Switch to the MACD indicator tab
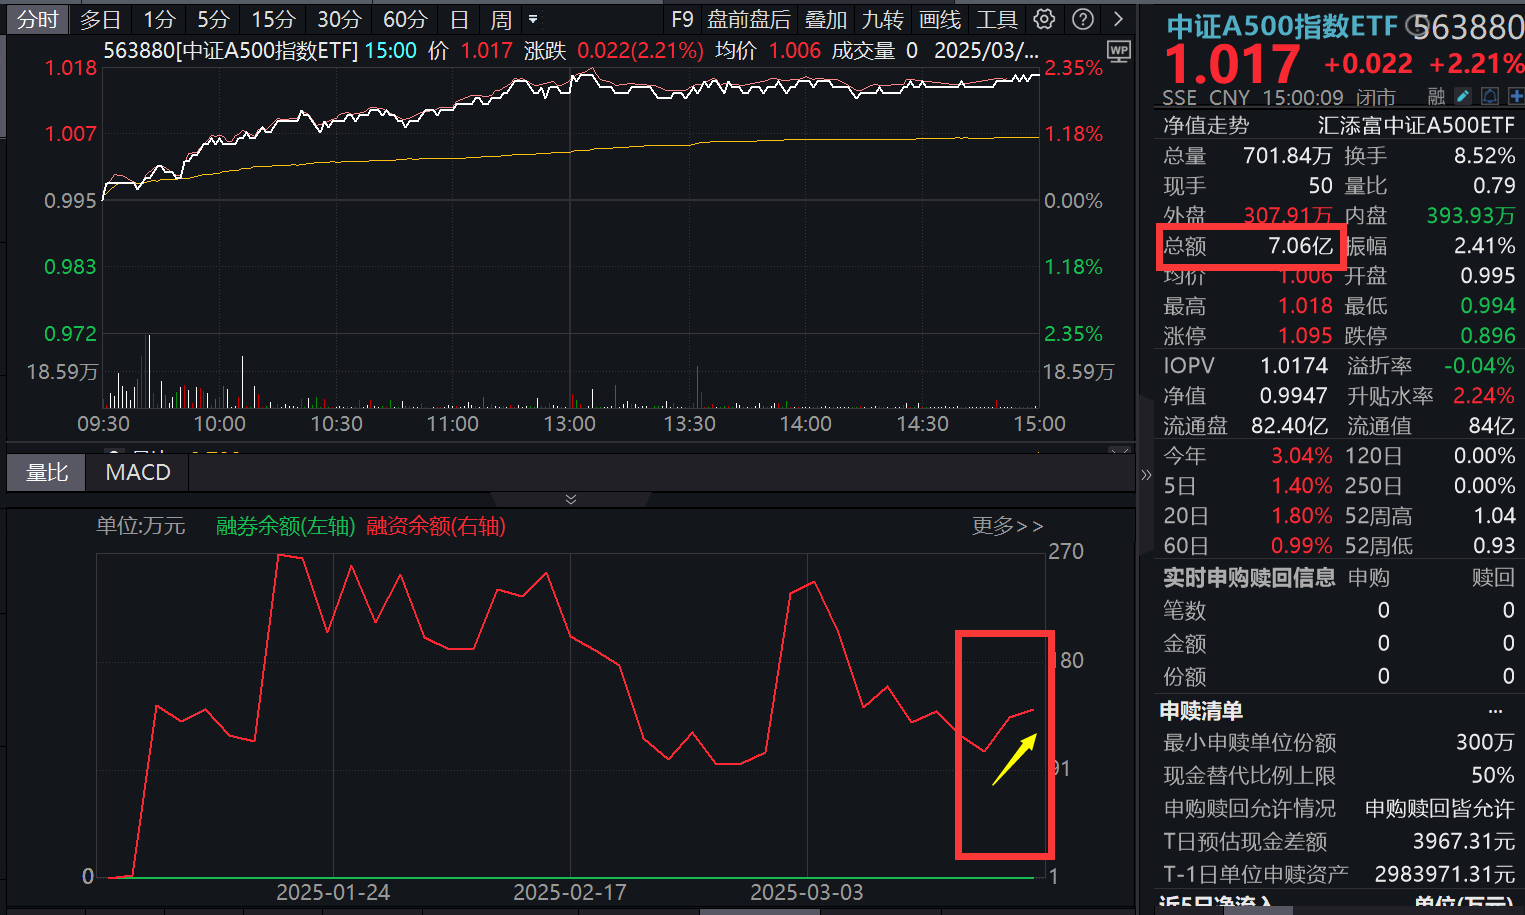This screenshot has width=1525, height=915. (136, 471)
